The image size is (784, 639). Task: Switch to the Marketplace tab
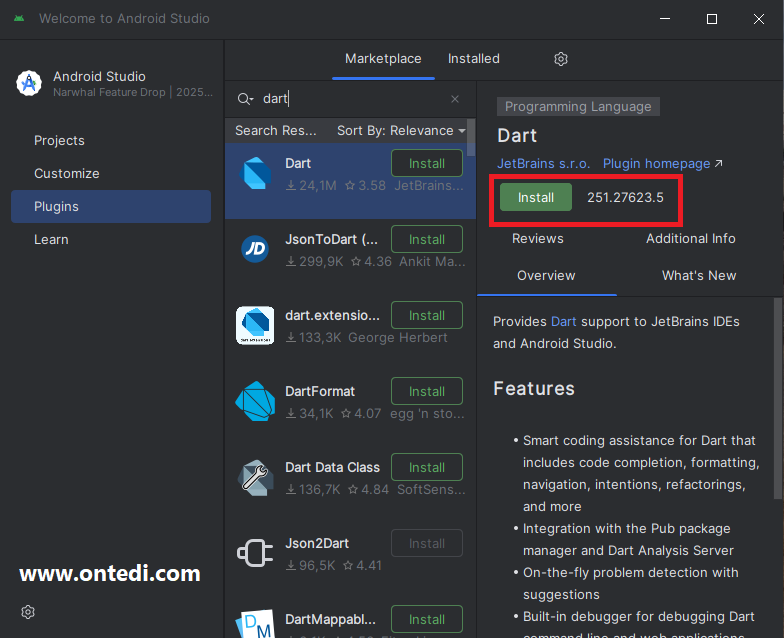point(383,59)
